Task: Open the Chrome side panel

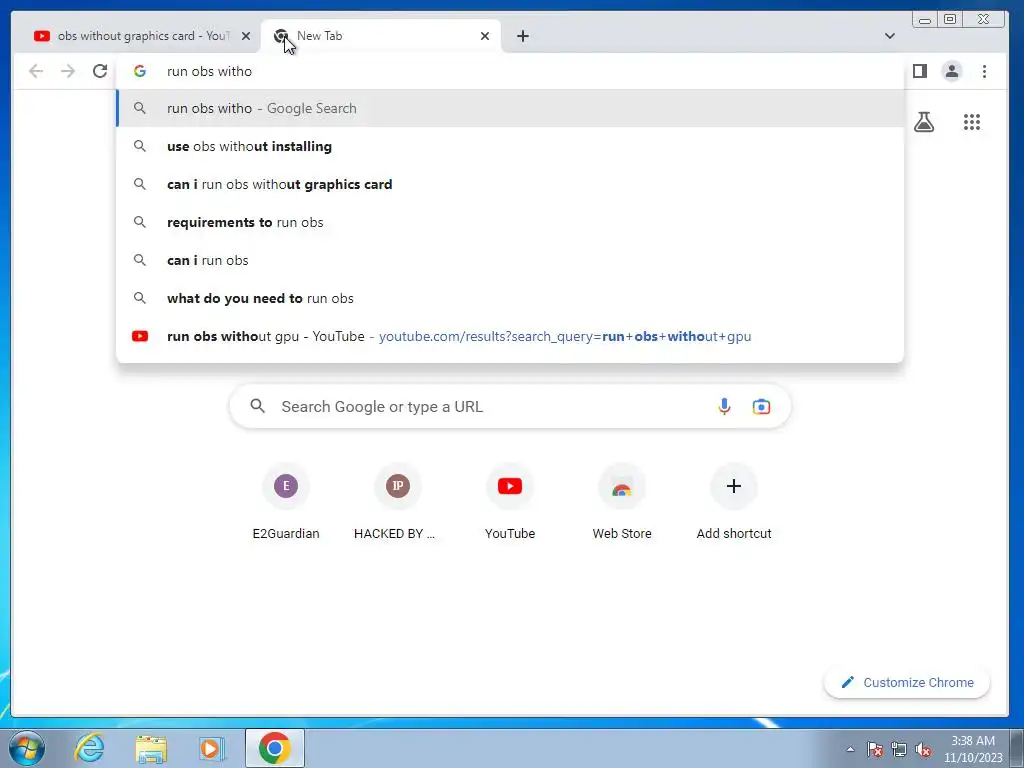Action: [920, 71]
